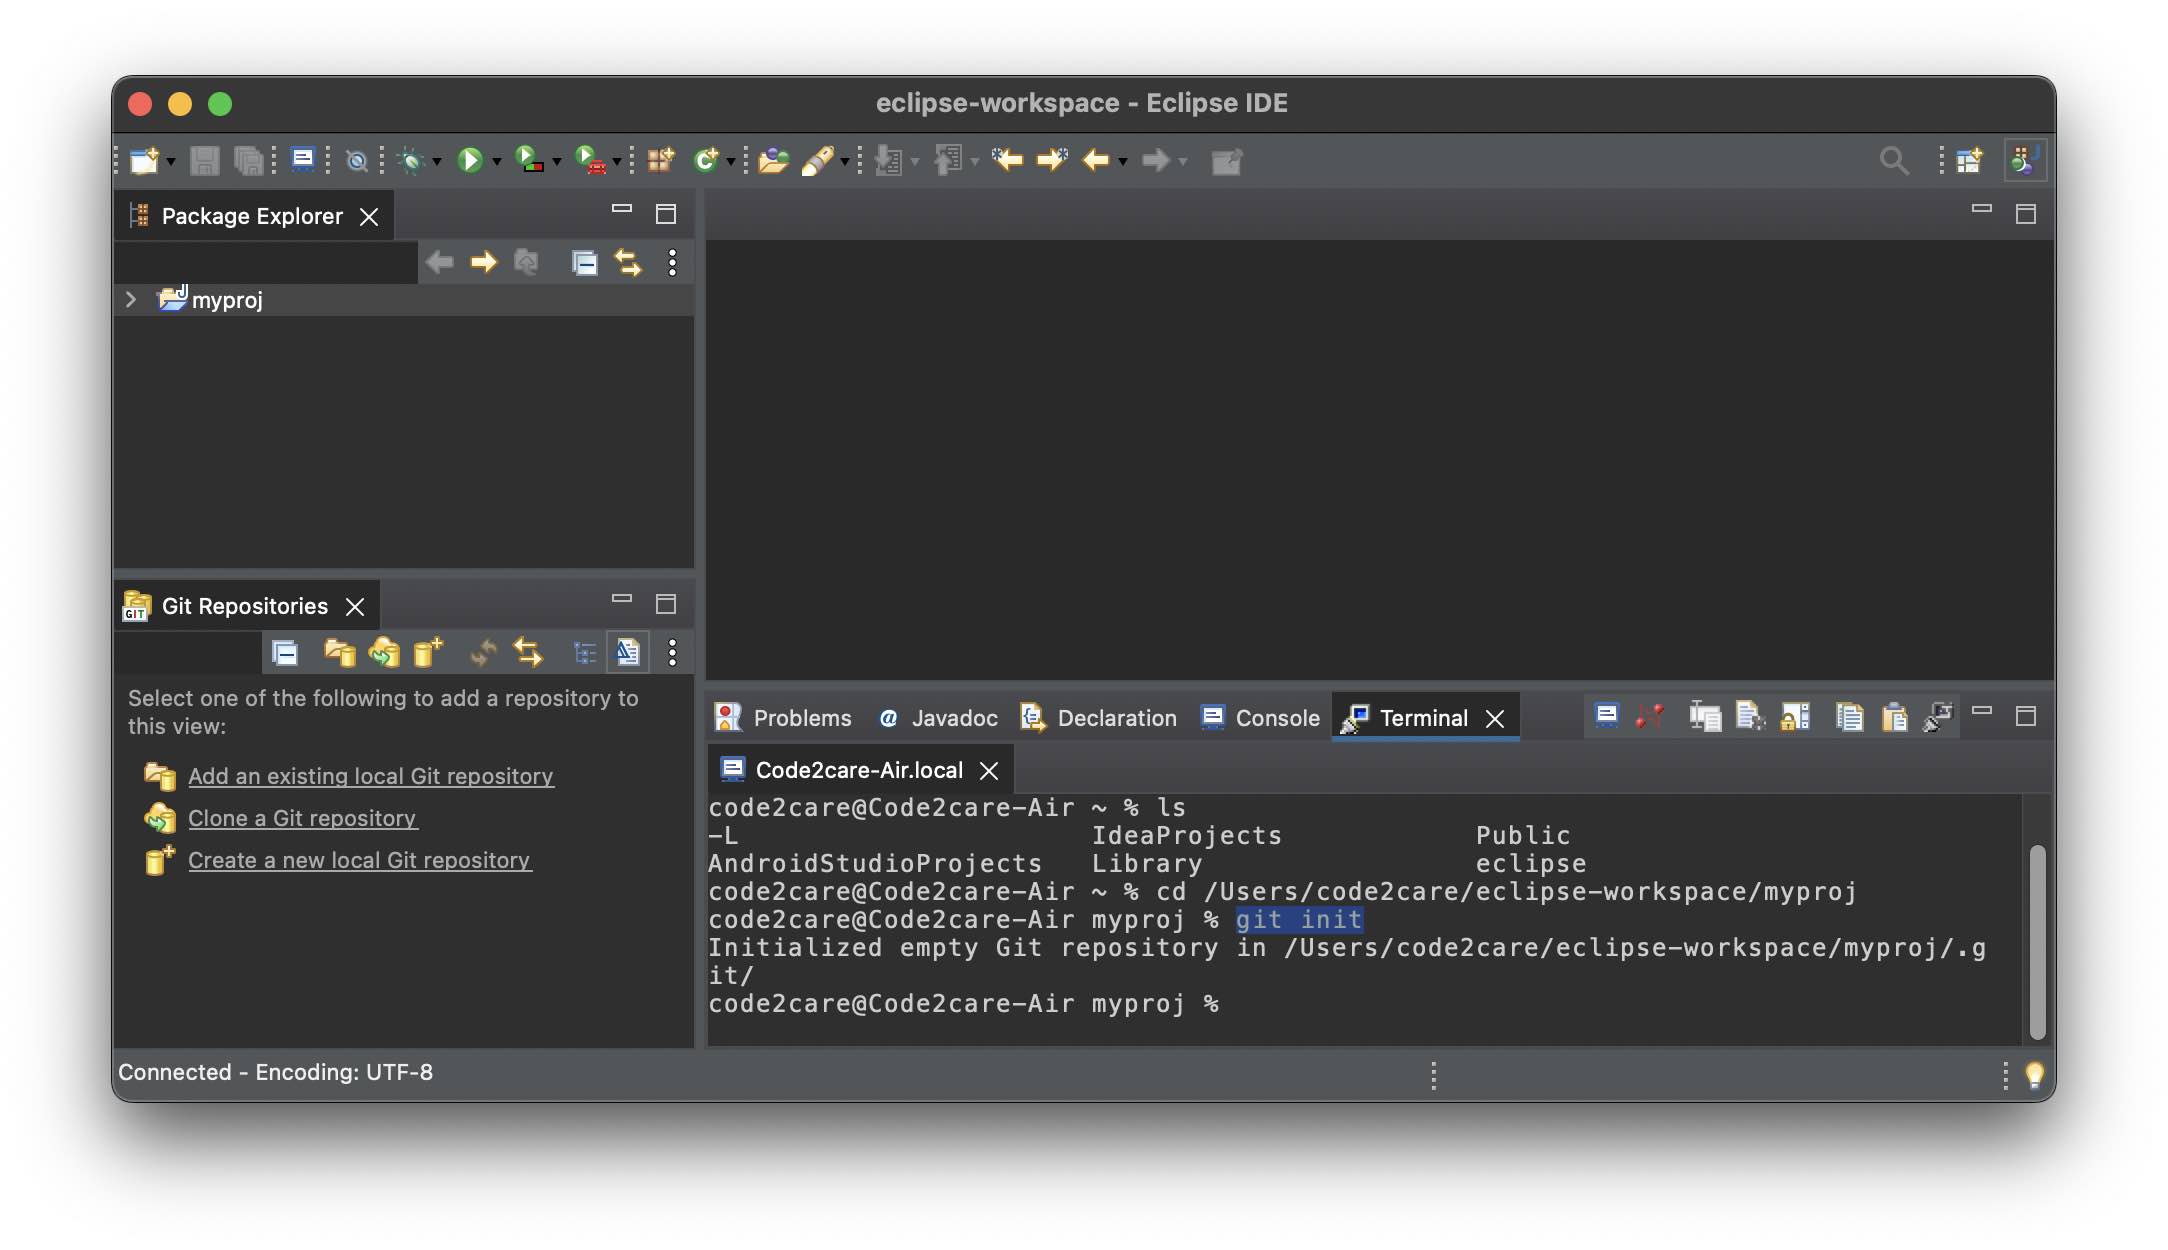
Task: Clone a repository using Git Repositories toolbar icon
Action: (383, 652)
